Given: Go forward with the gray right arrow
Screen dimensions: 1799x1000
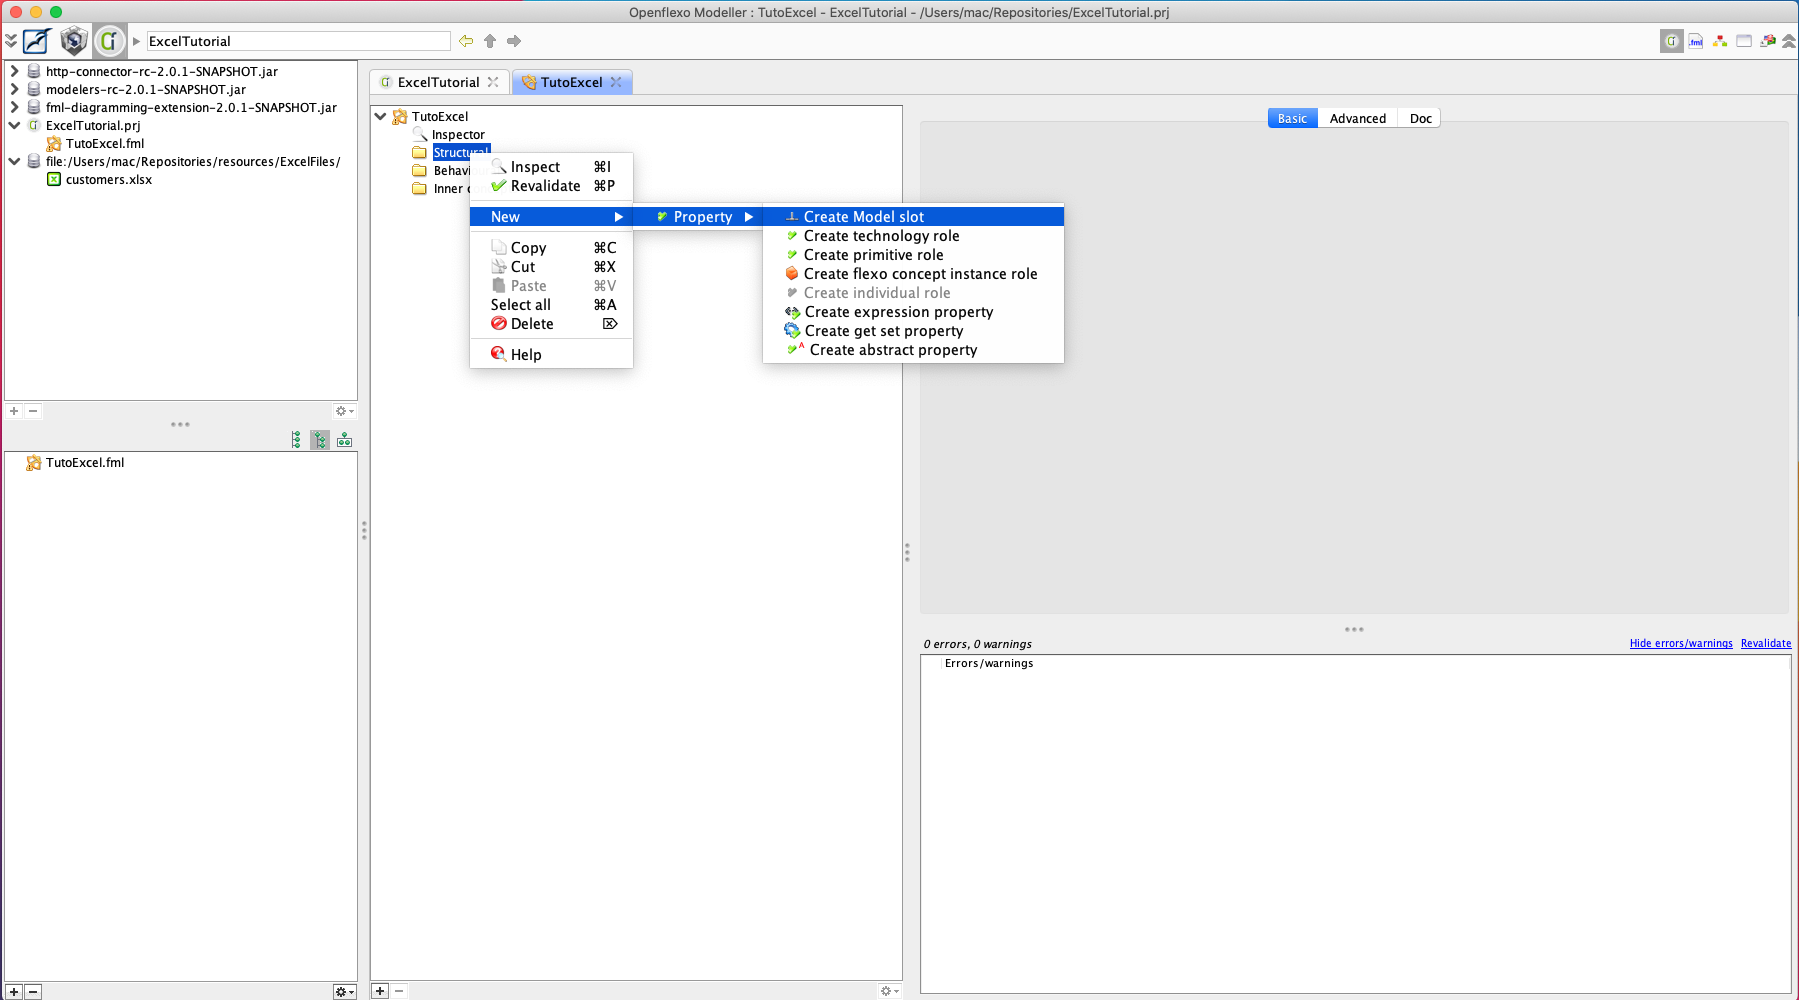Looking at the screenshot, I should click(x=514, y=41).
